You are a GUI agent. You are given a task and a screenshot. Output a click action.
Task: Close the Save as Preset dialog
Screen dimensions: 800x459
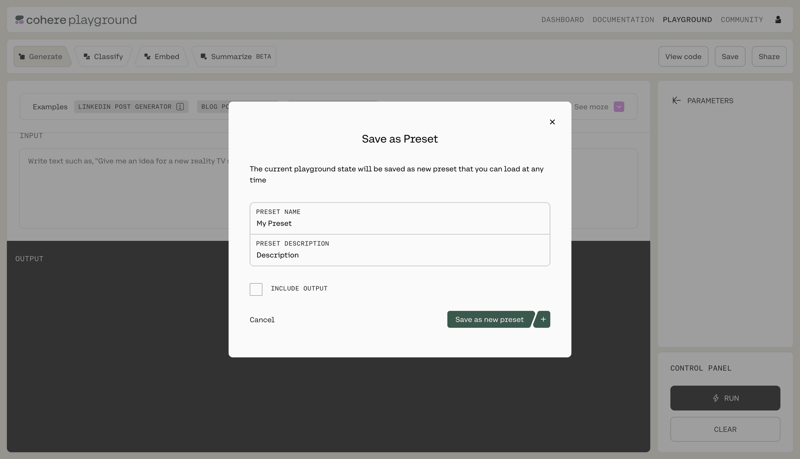pyautogui.click(x=552, y=122)
